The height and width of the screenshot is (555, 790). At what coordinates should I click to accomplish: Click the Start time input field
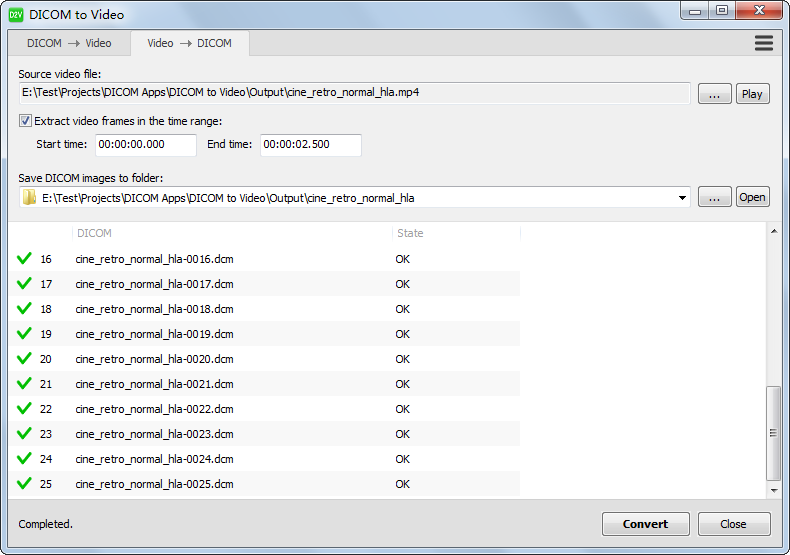coord(146,145)
